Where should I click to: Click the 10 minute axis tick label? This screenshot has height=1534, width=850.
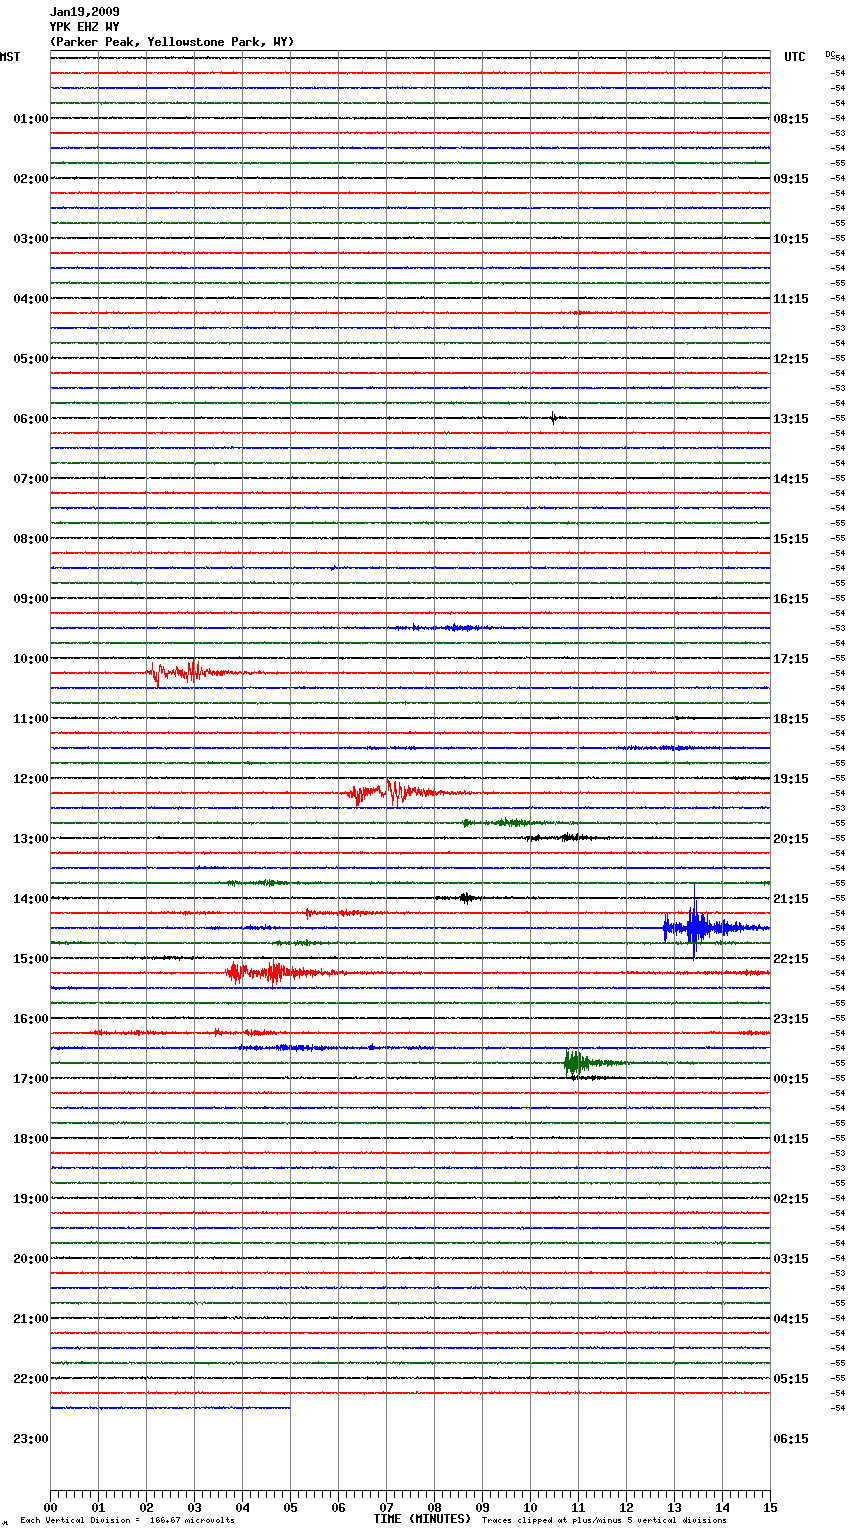(530, 1507)
